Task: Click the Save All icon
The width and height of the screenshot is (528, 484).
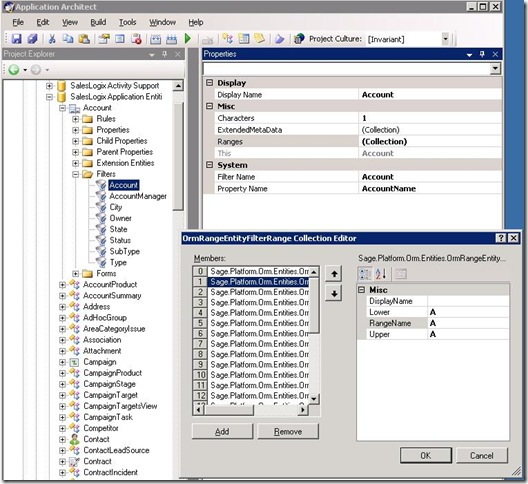Action: (x=33, y=39)
